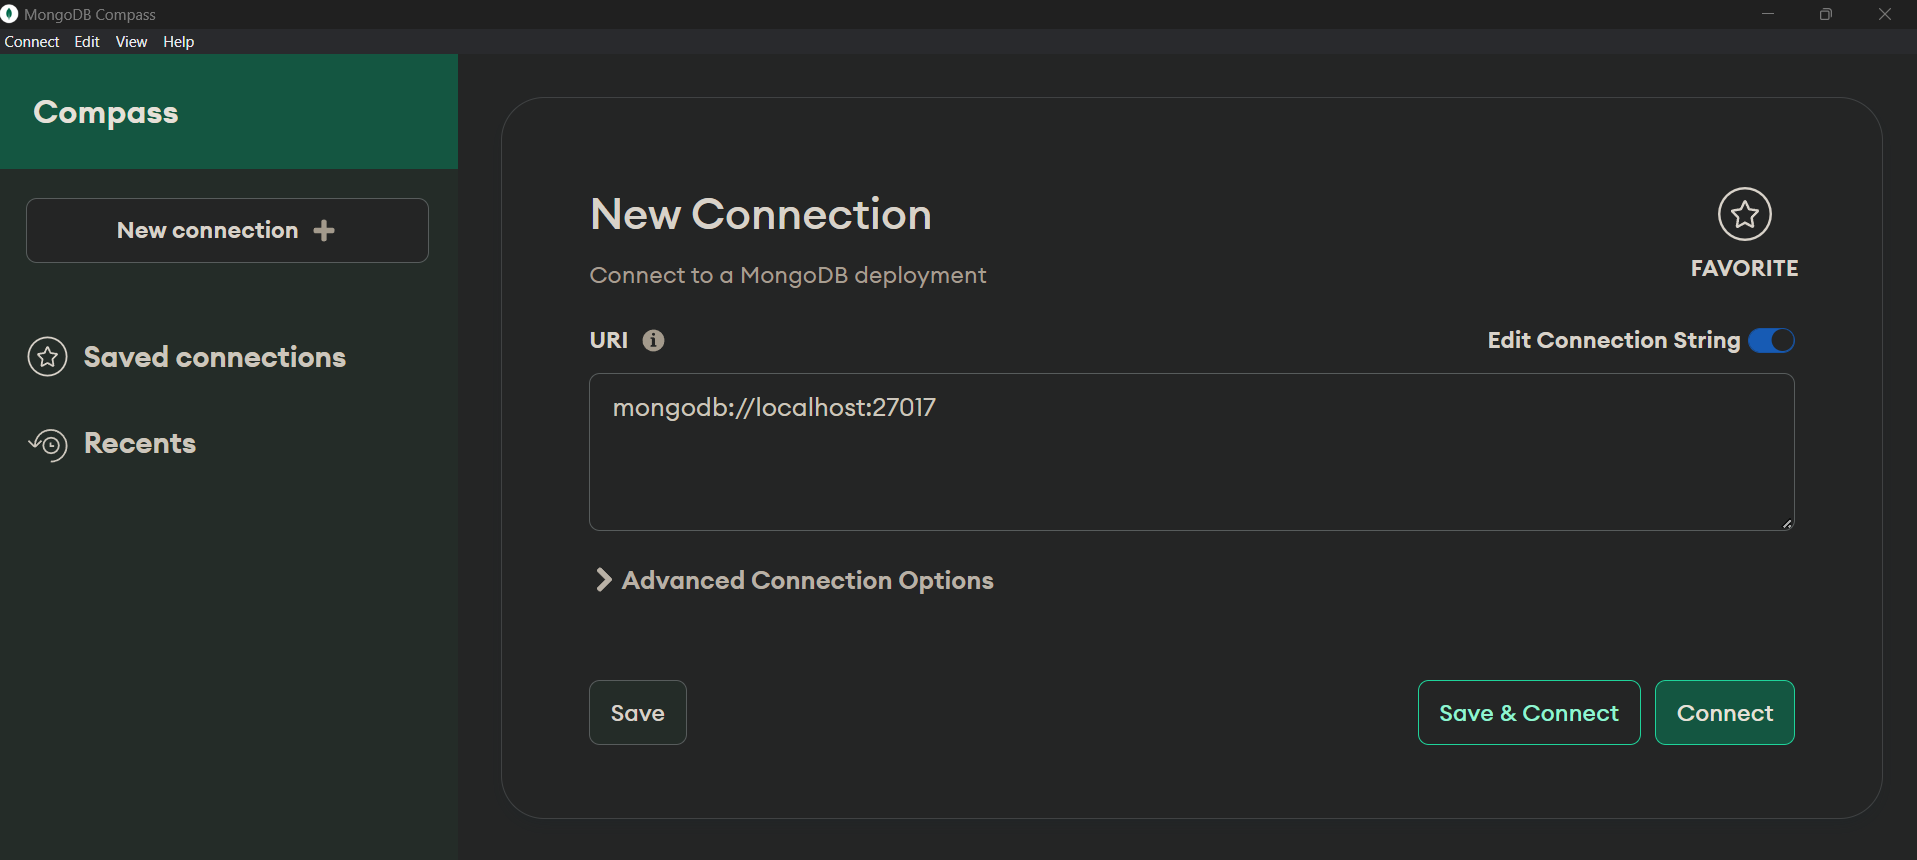Minimize the MongoDB Compass window
1917x860 pixels.
click(1768, 14)
